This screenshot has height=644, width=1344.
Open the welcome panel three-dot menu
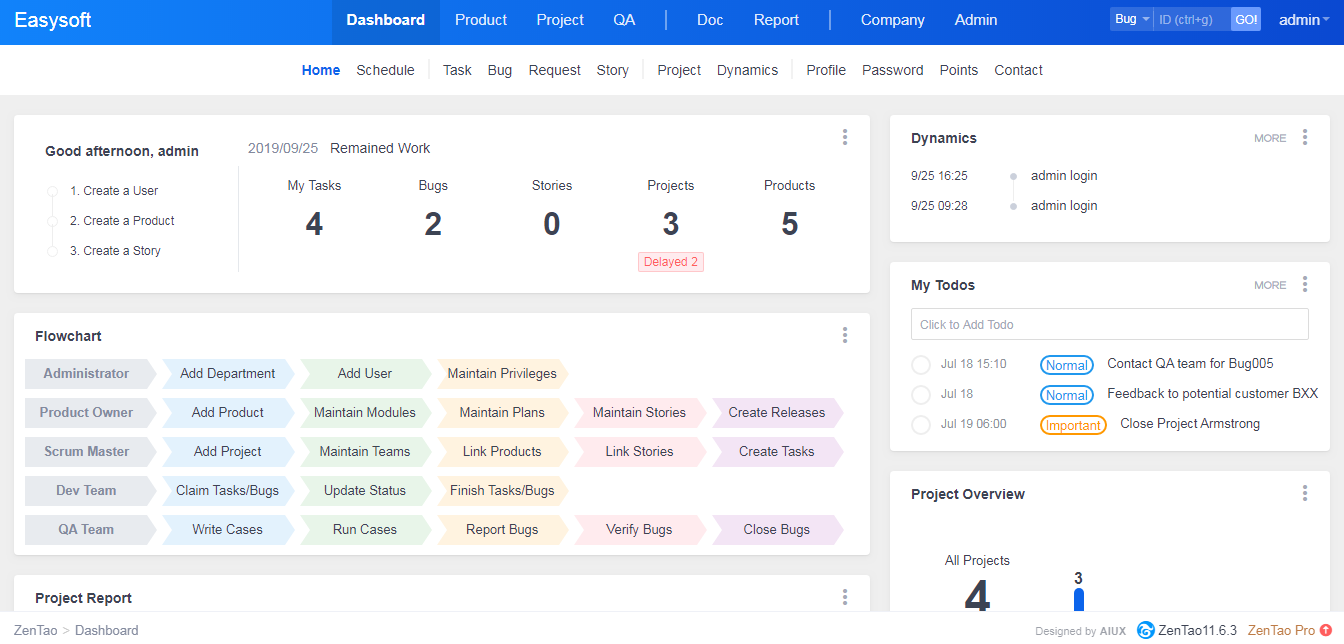(845, 138)
